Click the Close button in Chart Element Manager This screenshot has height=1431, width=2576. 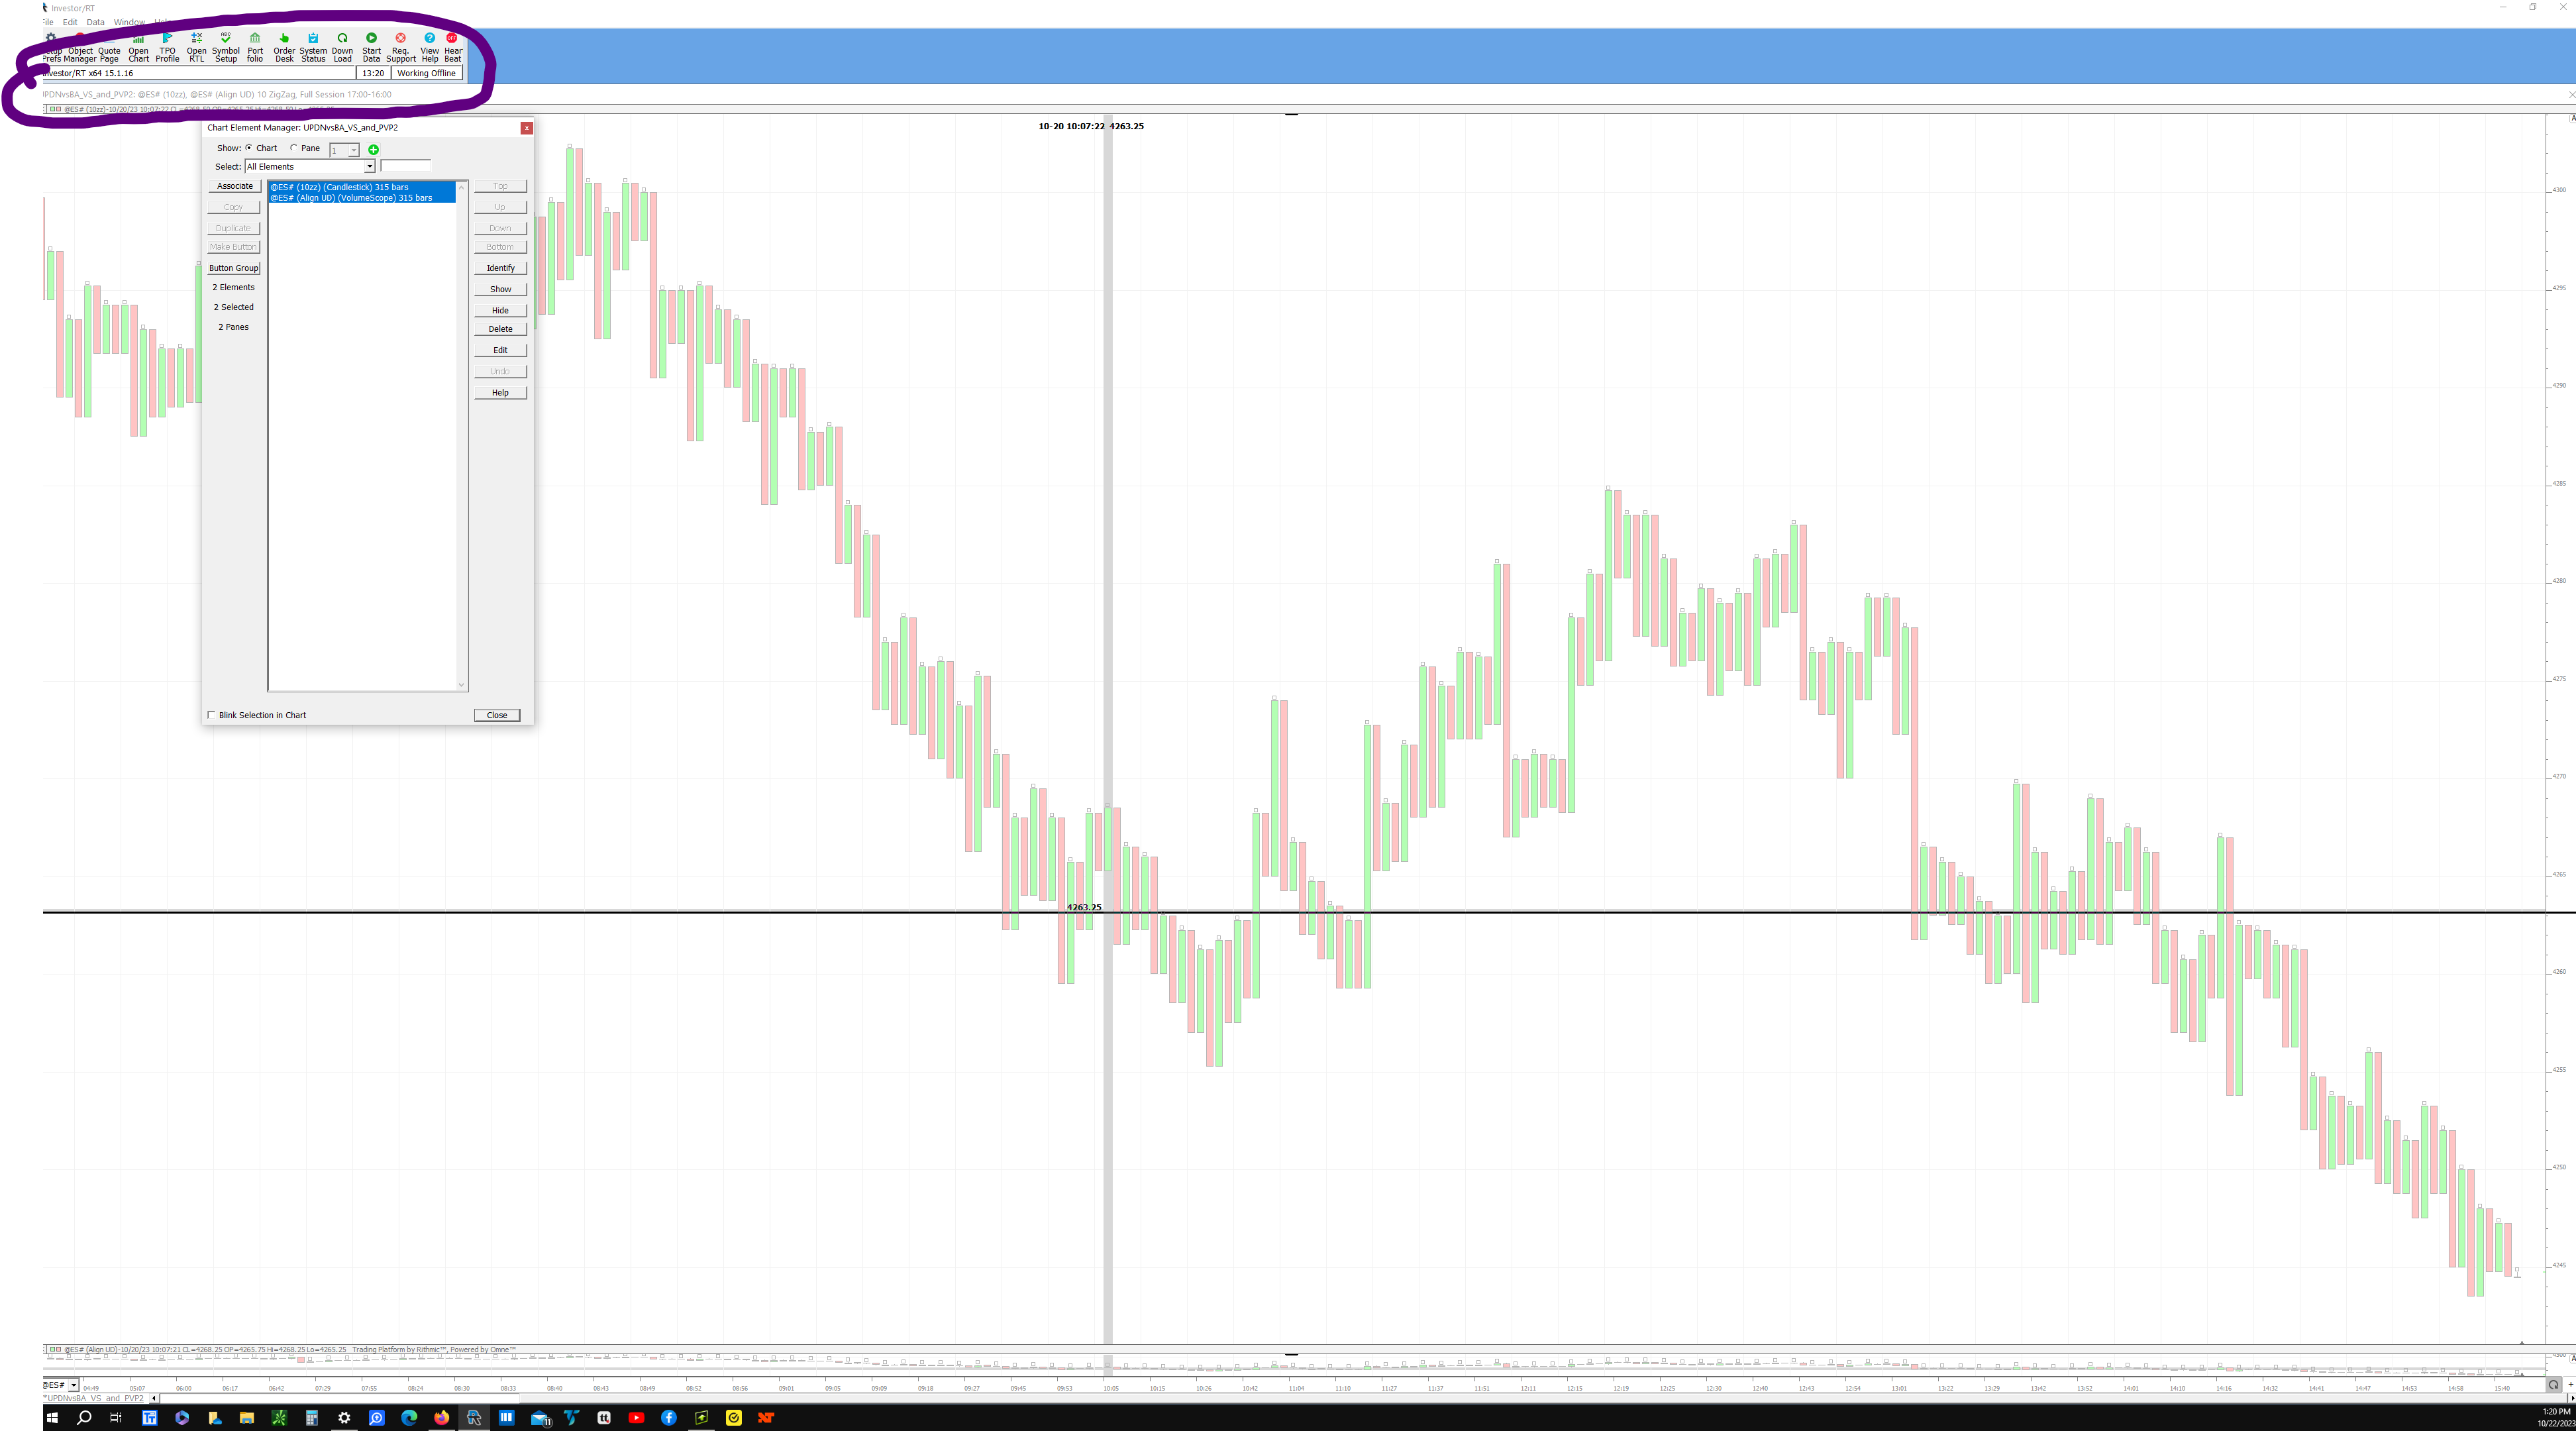point(497,715)
